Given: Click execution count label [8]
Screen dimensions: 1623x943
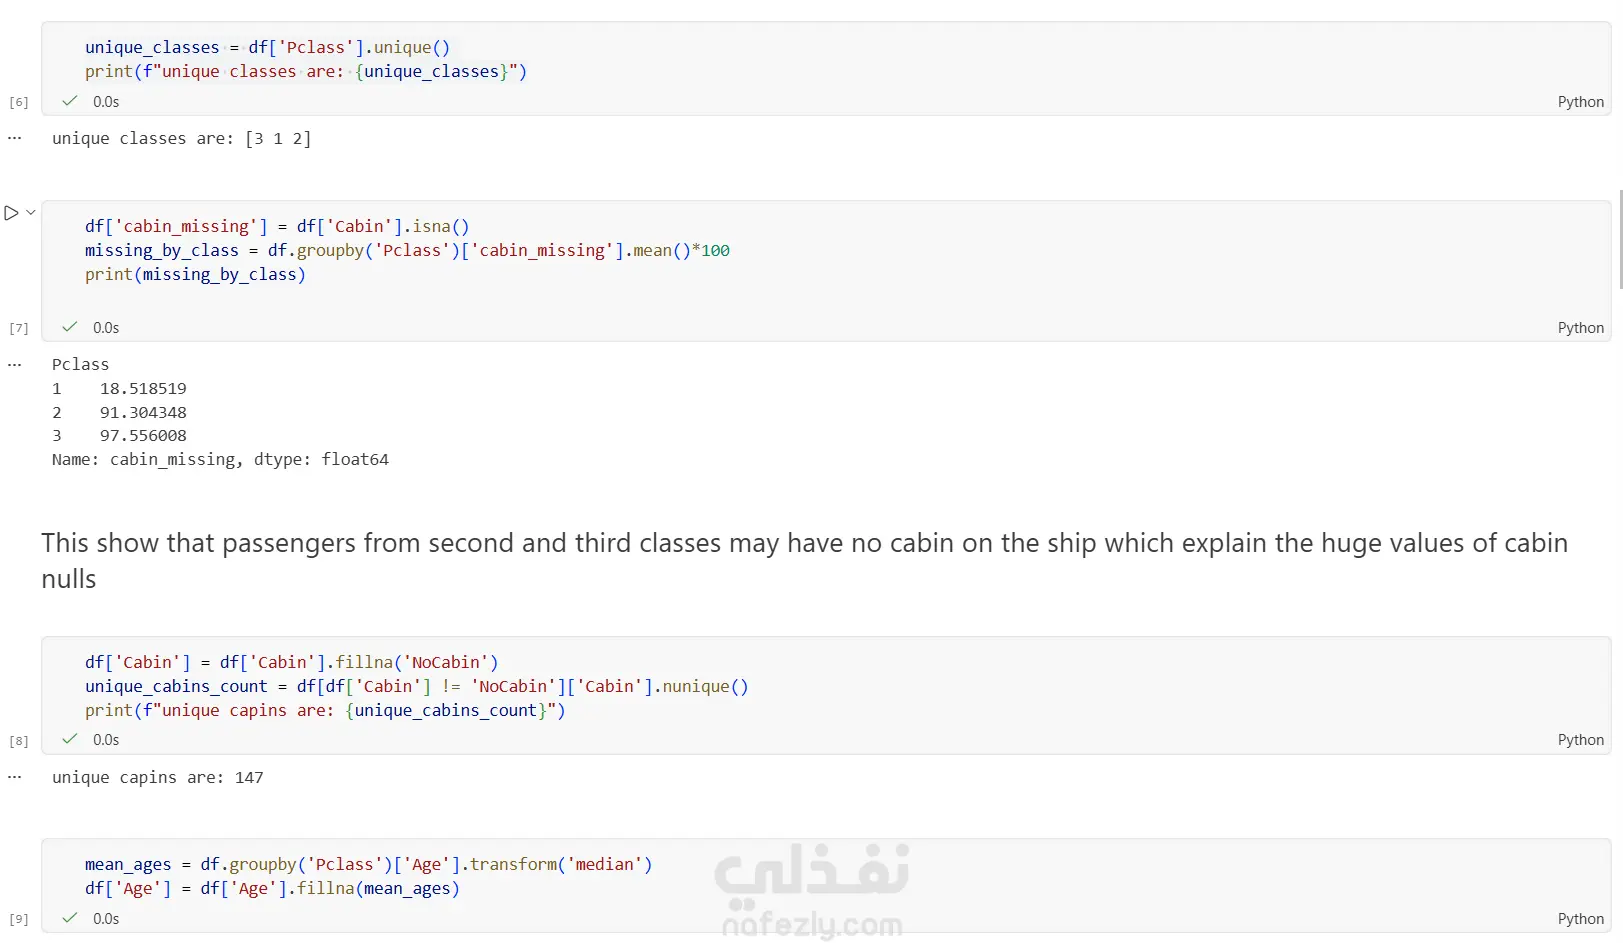Looking at the screenshot, I should click(x=19, y=741).
